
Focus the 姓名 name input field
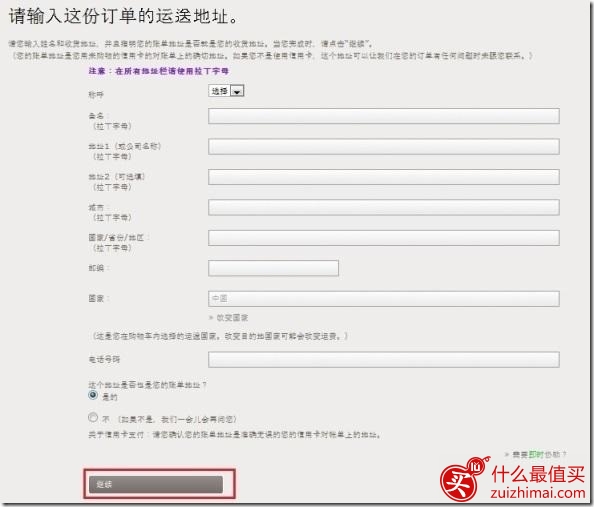point(384,116)
